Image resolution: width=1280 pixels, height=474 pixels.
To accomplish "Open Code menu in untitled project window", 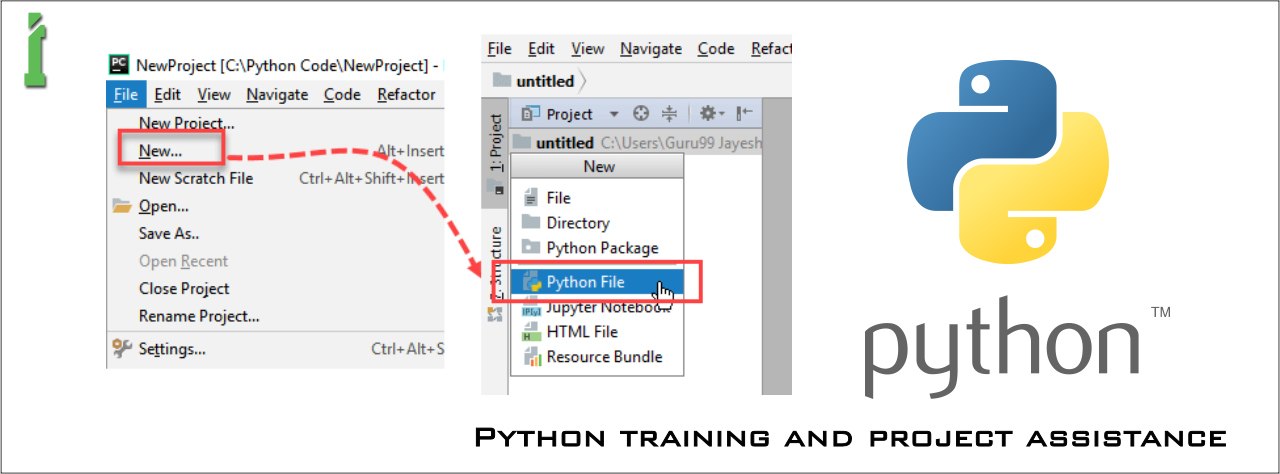I will coord(716,48).
